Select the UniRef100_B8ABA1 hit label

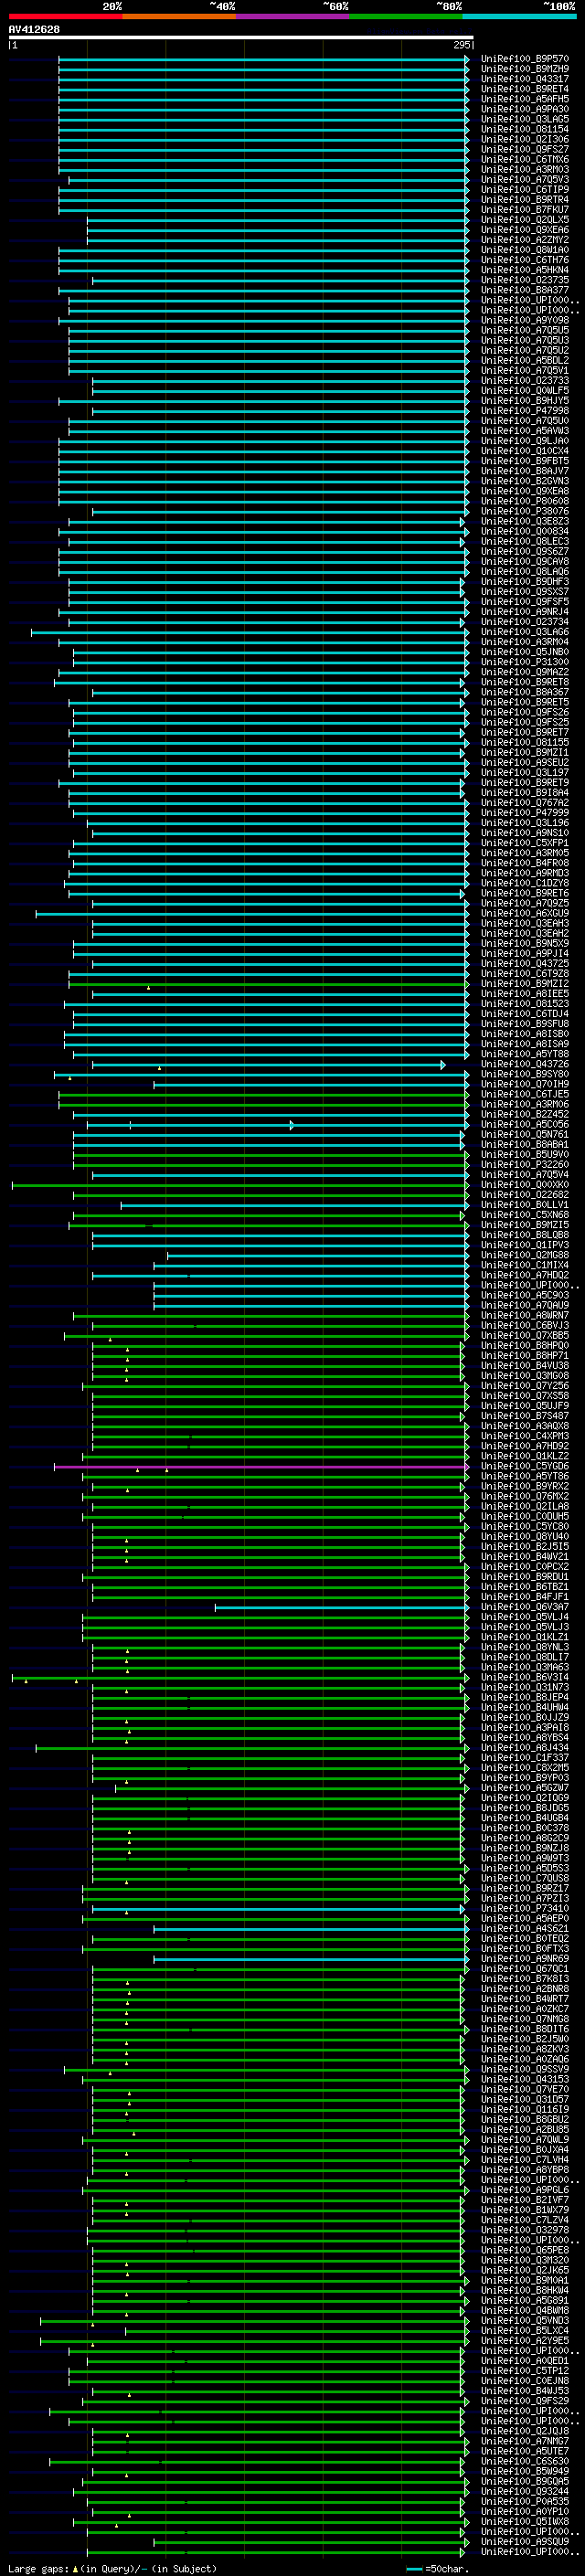coord(525,1145)
